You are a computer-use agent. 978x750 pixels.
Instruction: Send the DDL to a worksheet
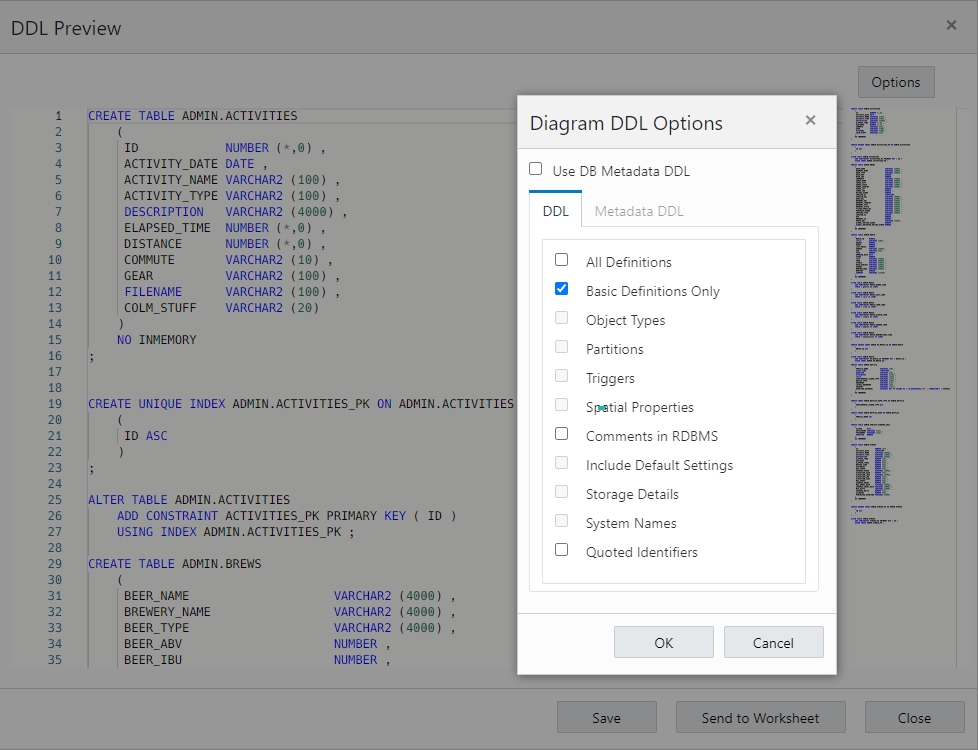[x=760, y=717]
